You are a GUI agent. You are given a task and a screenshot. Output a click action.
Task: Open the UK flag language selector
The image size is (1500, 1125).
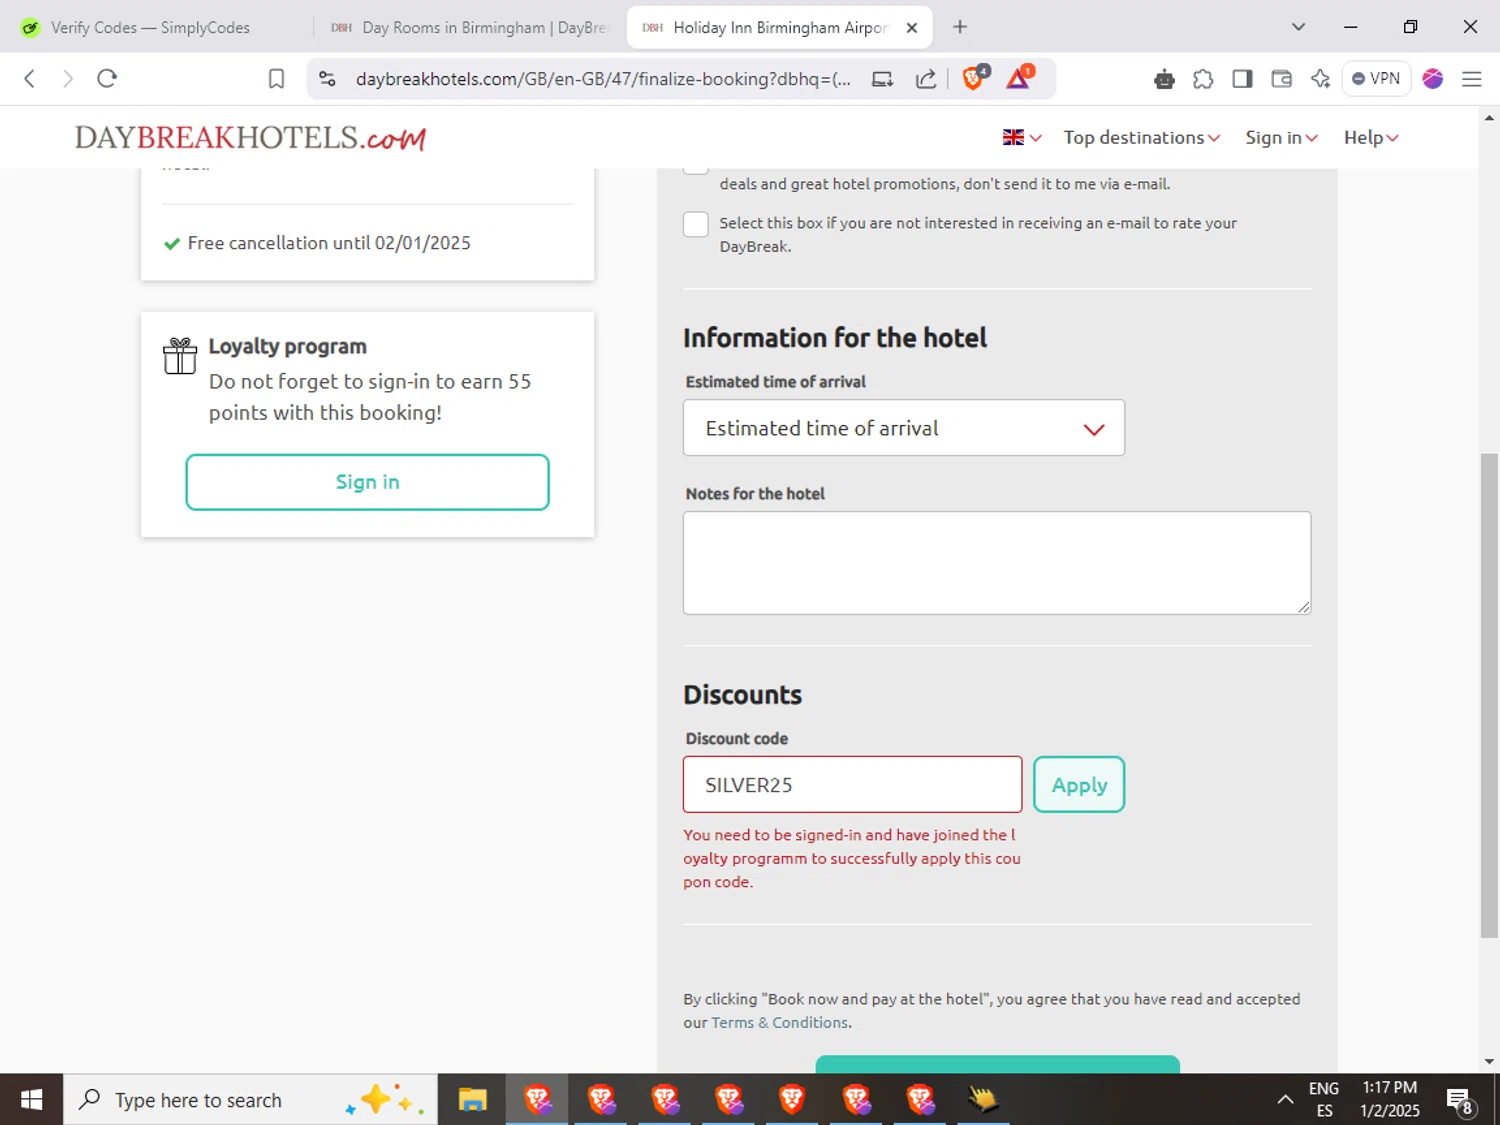1022,137
